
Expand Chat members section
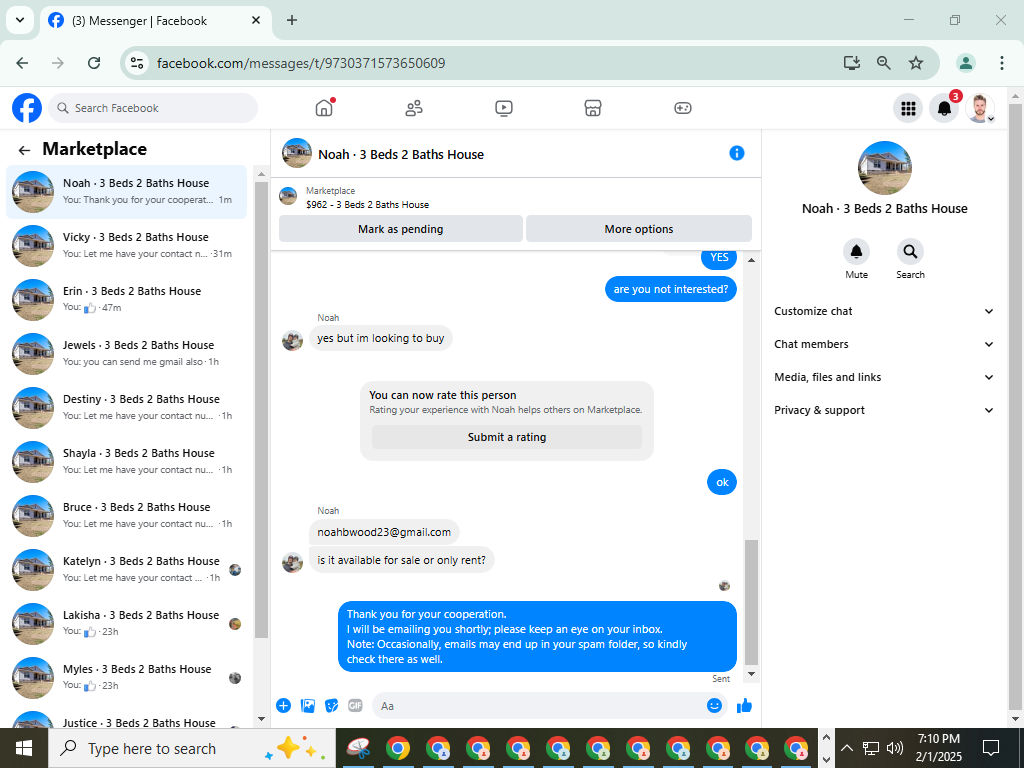884,344
